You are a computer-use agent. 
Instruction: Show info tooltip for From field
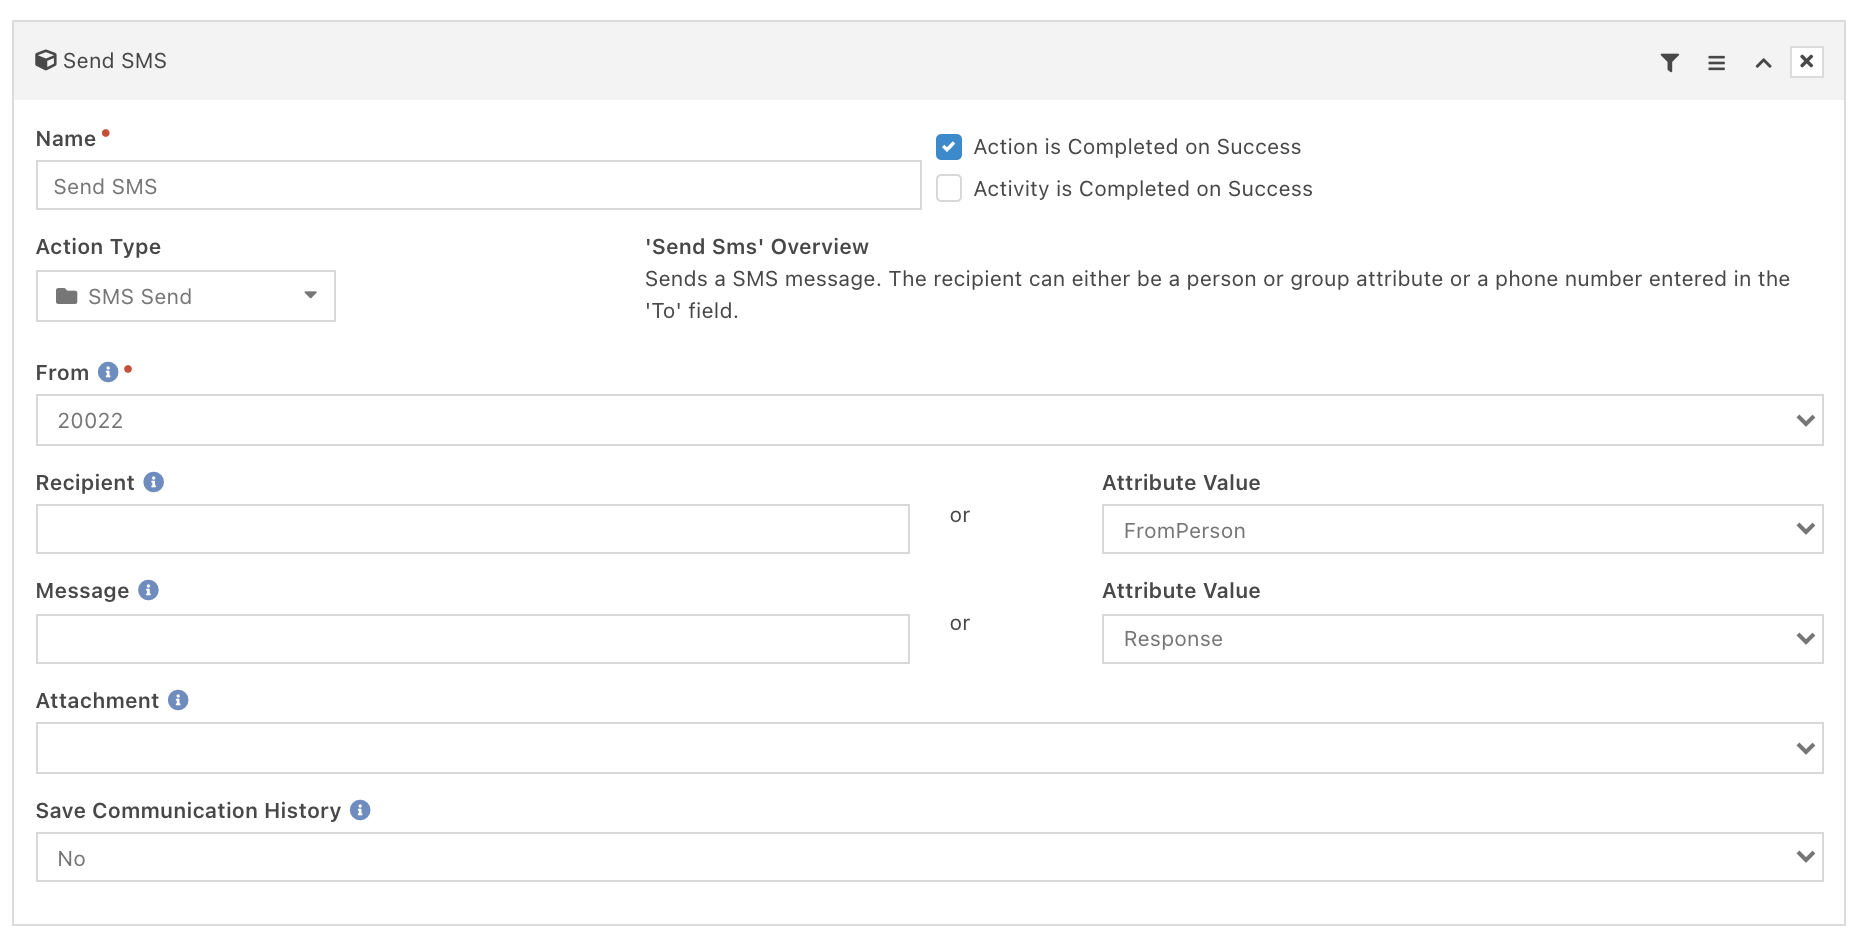tap(108, 372)
